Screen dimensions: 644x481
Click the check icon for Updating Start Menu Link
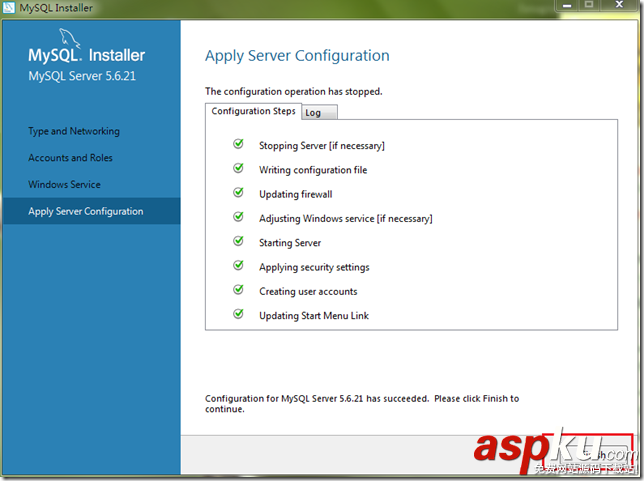(x=238, y=313)
